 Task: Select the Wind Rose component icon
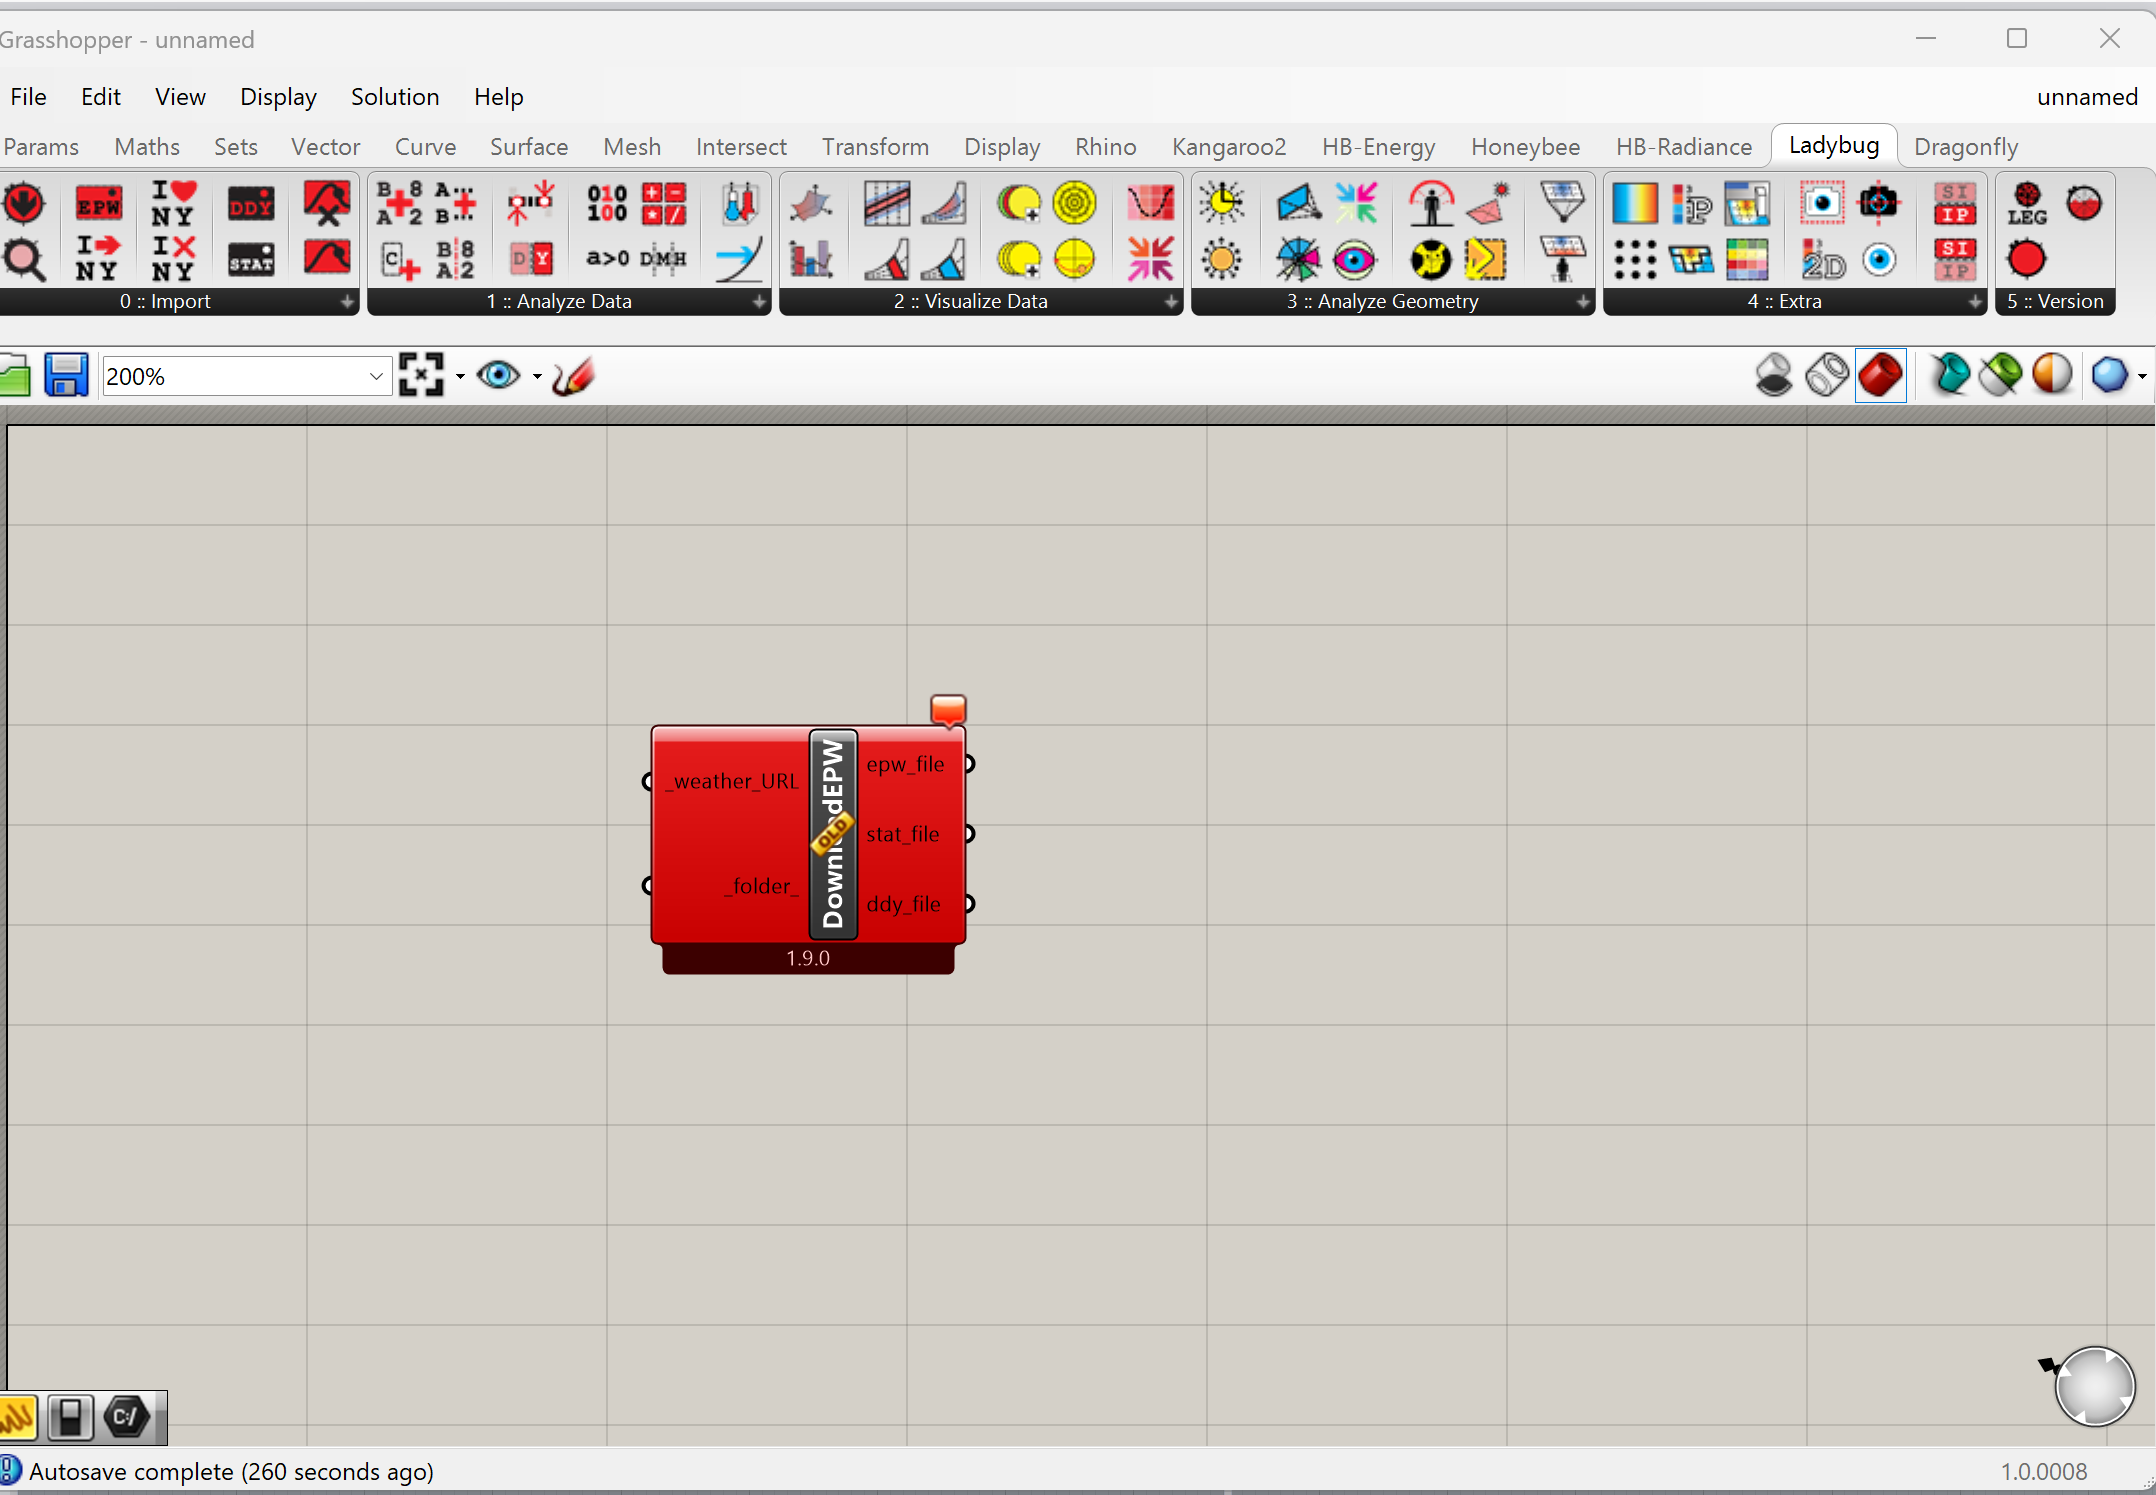[1298, 260]
